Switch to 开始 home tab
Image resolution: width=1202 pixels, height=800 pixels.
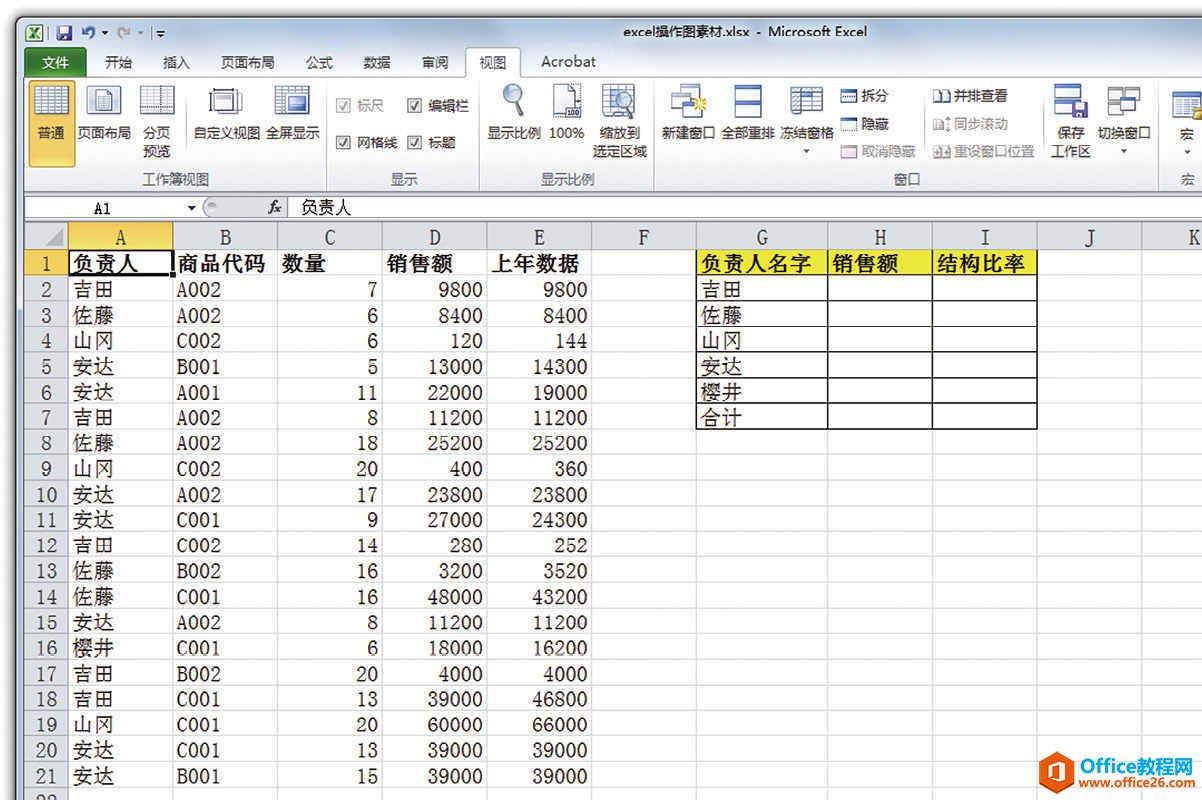118,62
